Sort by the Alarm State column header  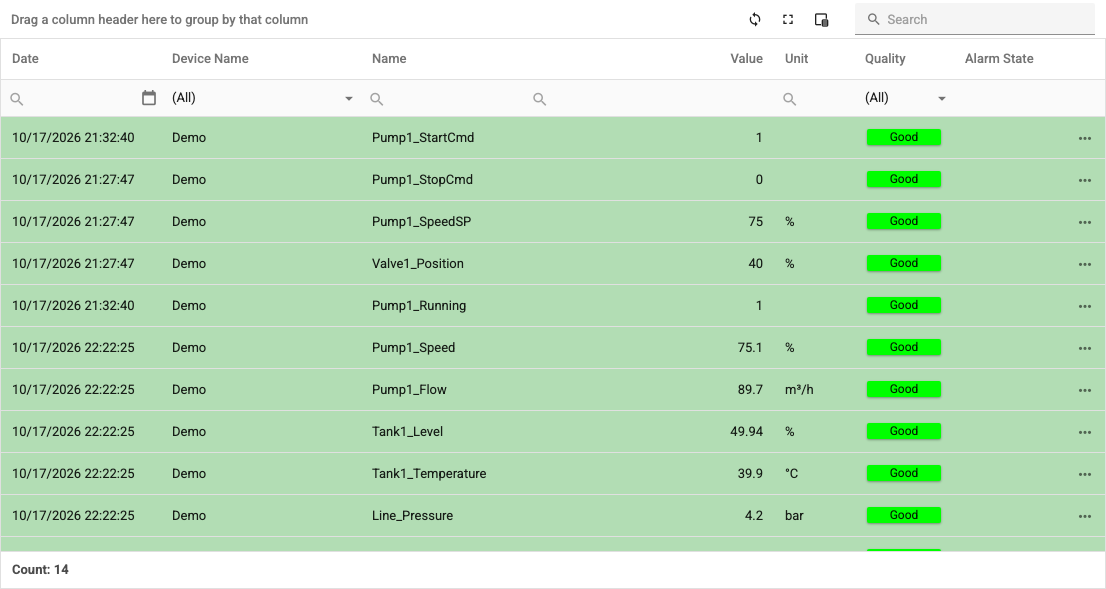(x=999, y=59)
